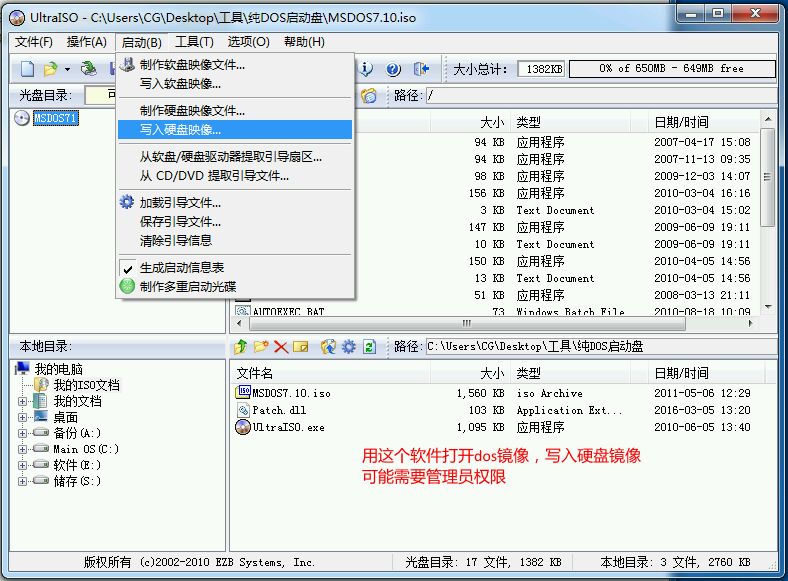The image size is (788, 581).
Task: Open the 帮助(H) menu
Action: pyautogui.click(x=304, y=42)
